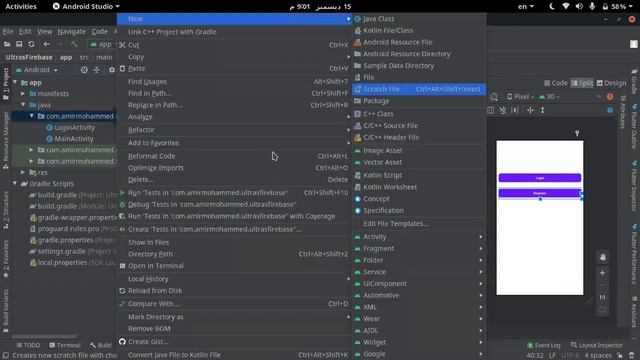Open the Build tool window
The width and height of the screenshot is (640, 360).
click(100, 345)
